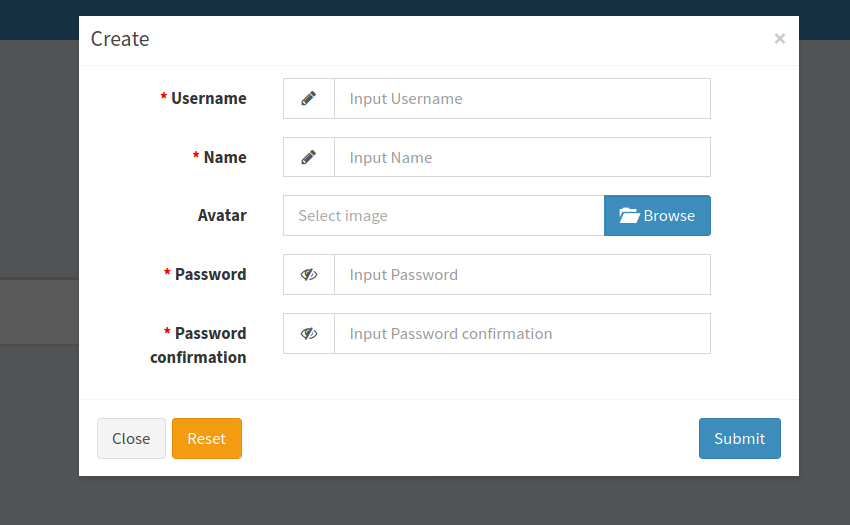Focus the Input Username text field

tap(522, 99)
